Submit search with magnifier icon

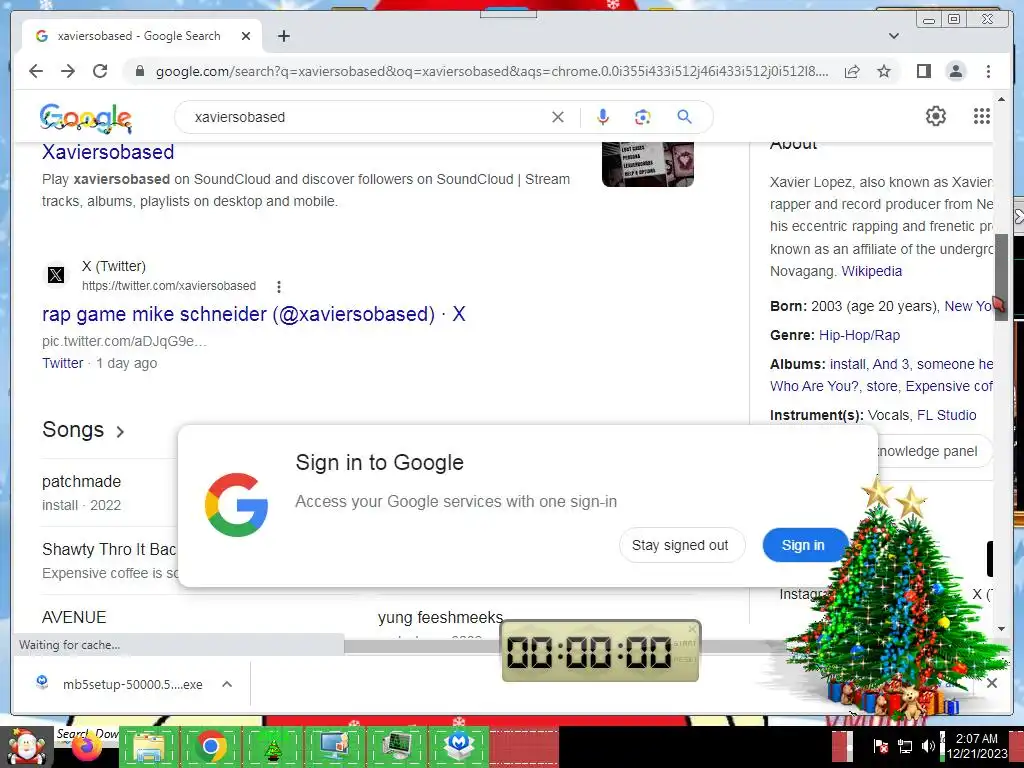tap(684, 117)
